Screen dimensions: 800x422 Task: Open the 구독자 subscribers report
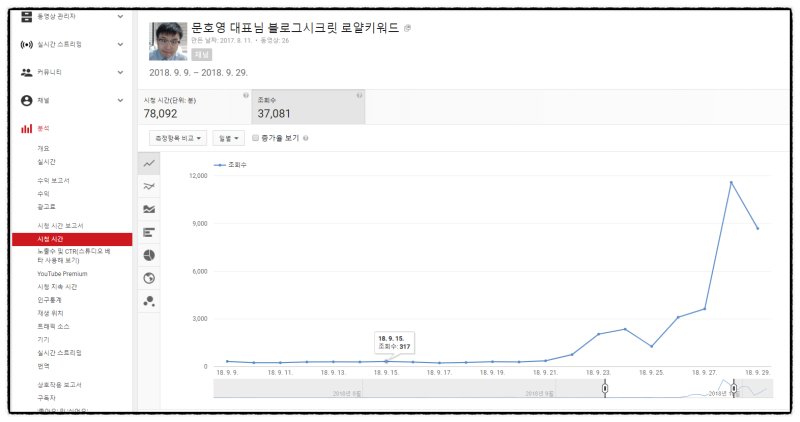pos(46,398)
